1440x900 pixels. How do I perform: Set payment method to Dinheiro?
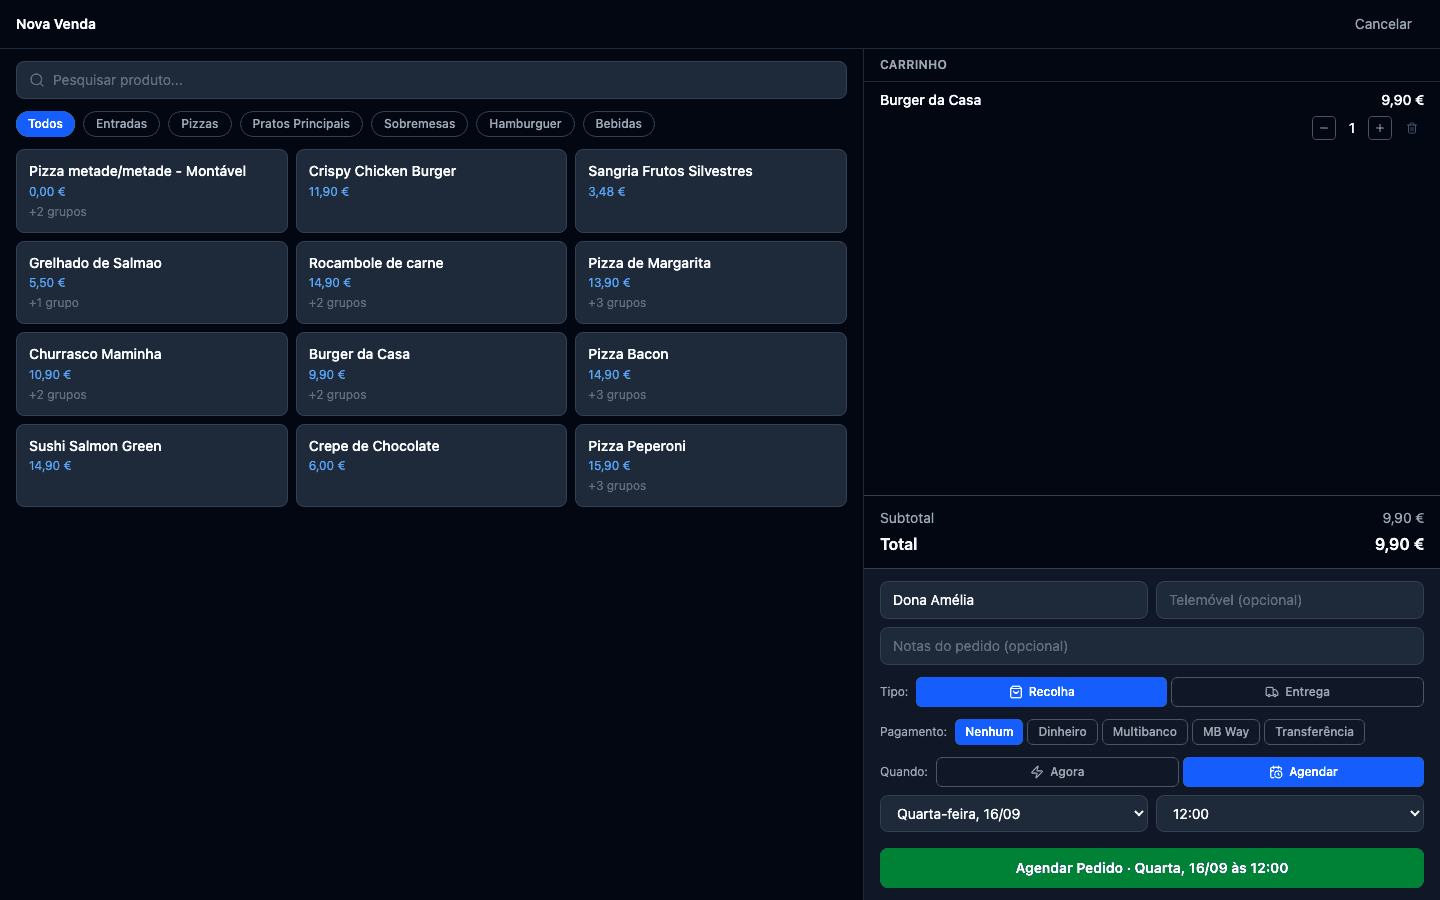[x=1062, y=732]
